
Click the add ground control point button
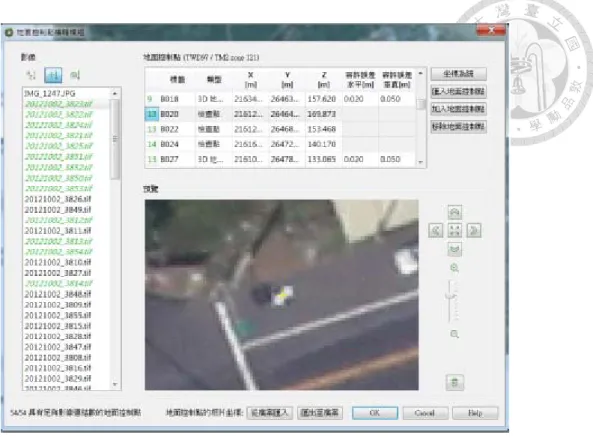pos(458,109)
